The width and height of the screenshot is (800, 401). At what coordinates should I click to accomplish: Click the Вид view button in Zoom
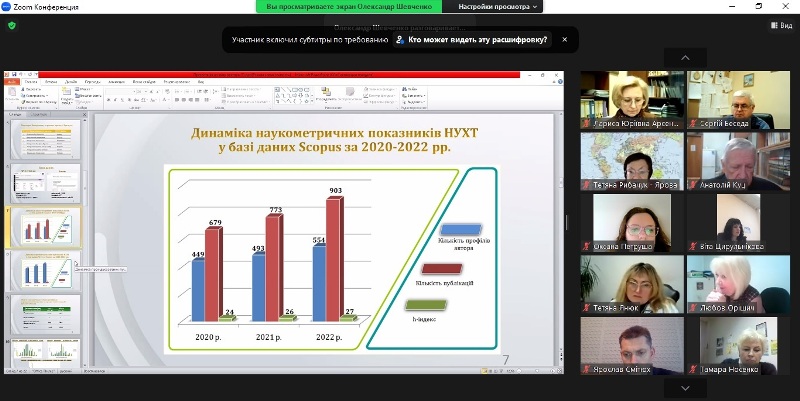782,25
